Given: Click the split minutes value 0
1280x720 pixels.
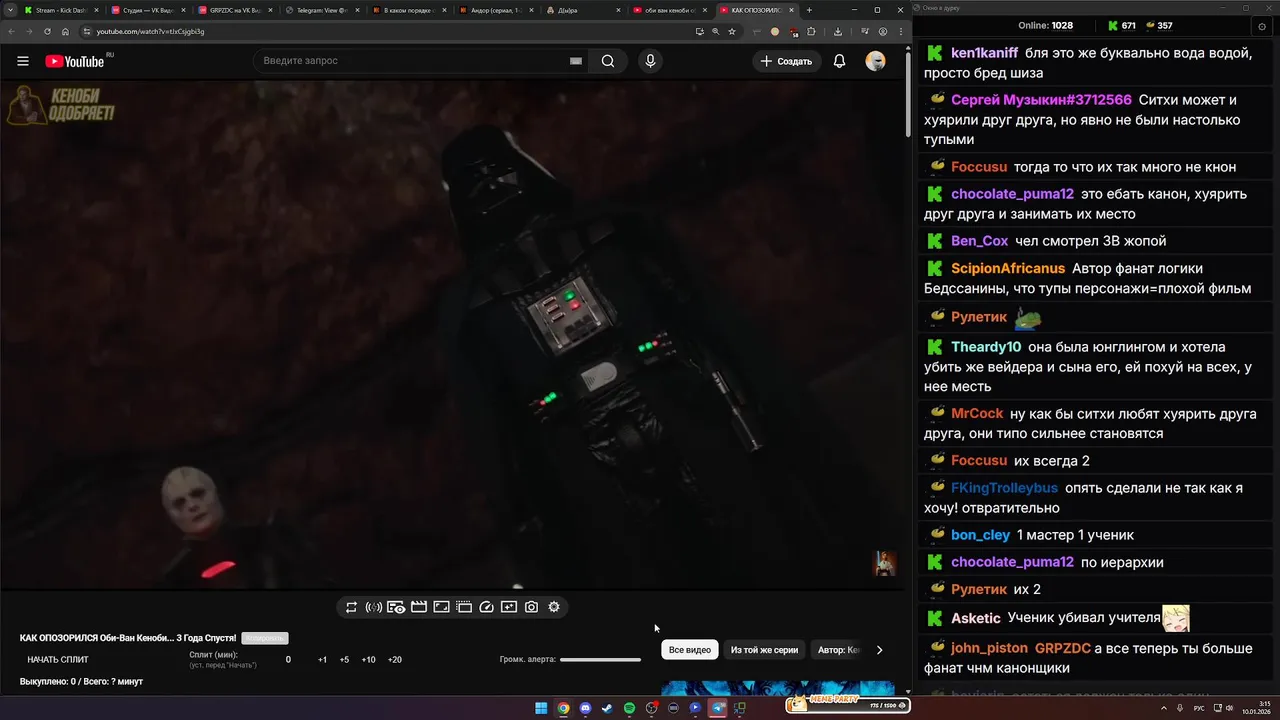Looking at the screenshot, I should [288, 660].
